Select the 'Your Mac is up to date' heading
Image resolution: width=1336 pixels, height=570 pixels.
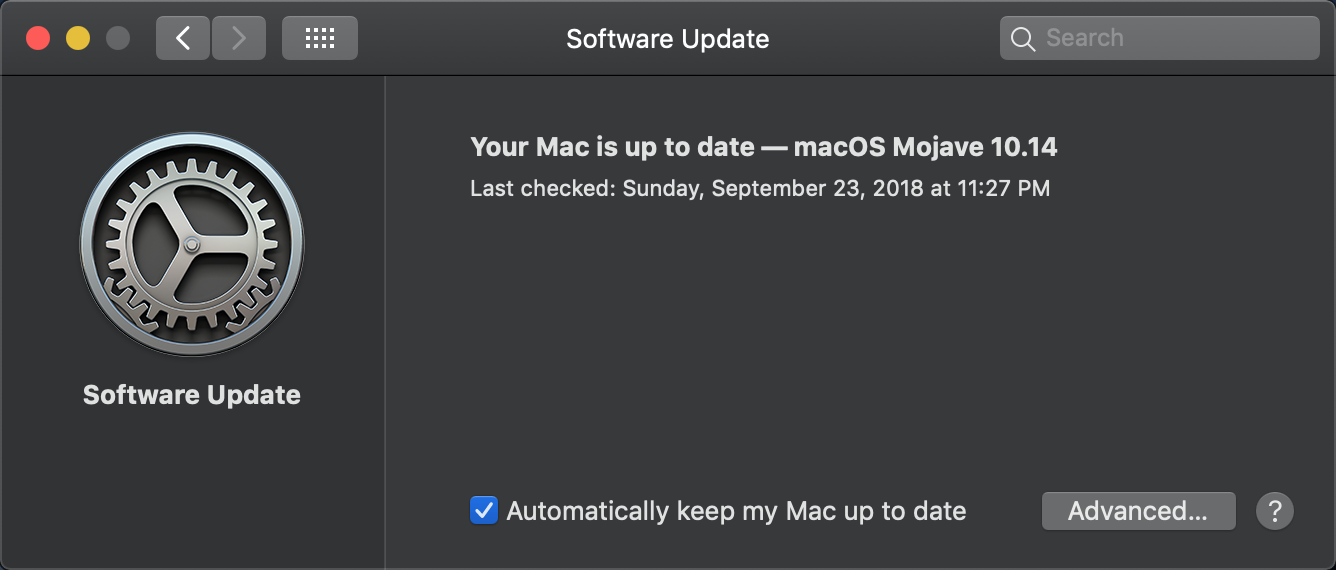click(612, 147)
